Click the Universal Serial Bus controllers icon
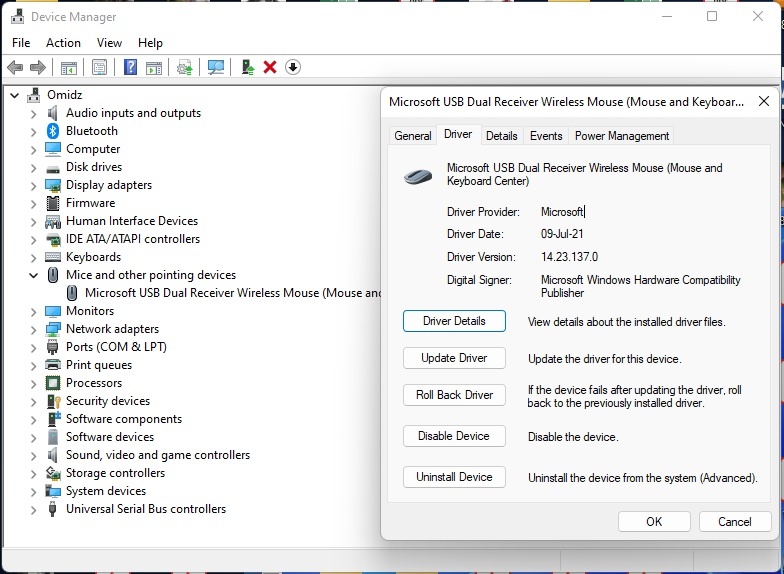Viewport: 784px width, 574px height. click(x=52, y=509)
